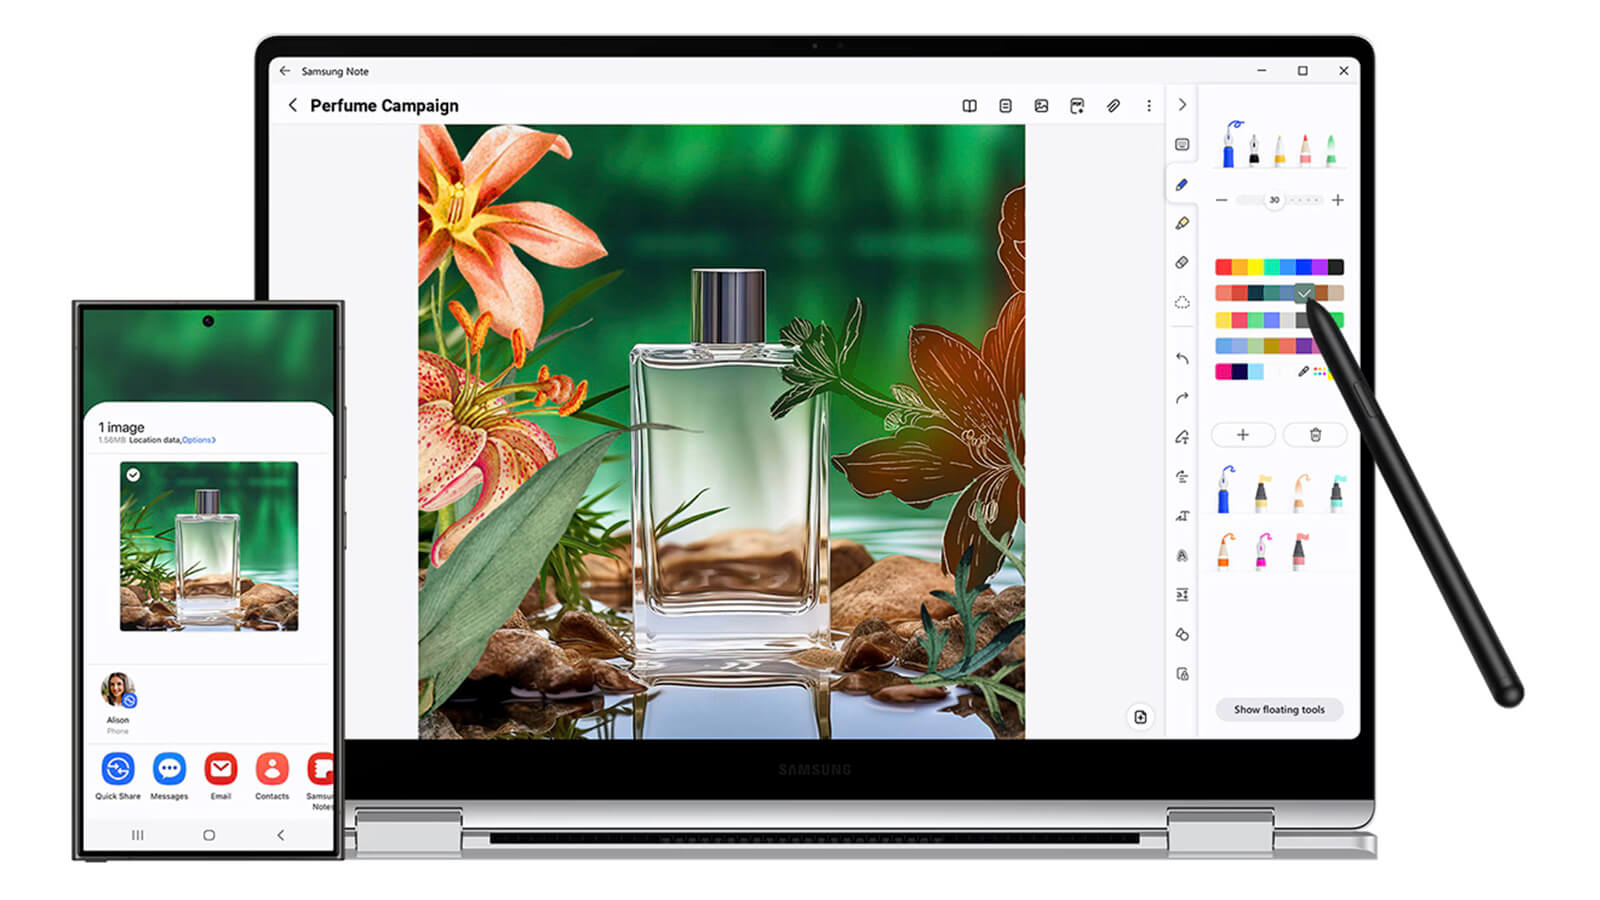
Task: Tap the Email app icon on phone
Action: tap(221, 769)
